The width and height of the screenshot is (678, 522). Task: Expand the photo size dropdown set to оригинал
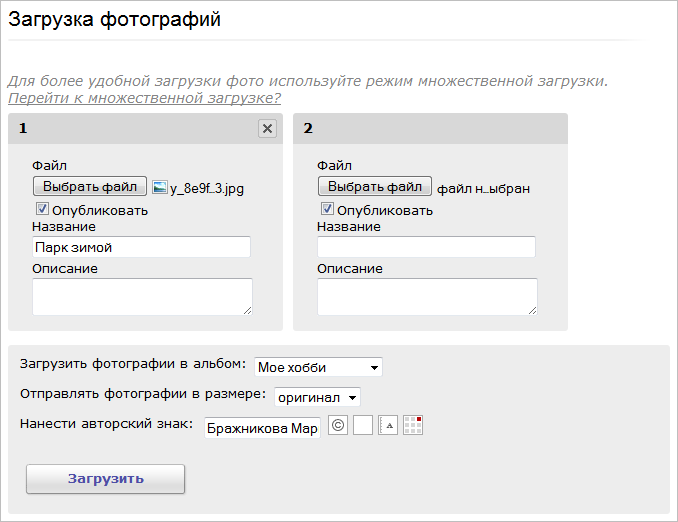click(x=317, y=397)
